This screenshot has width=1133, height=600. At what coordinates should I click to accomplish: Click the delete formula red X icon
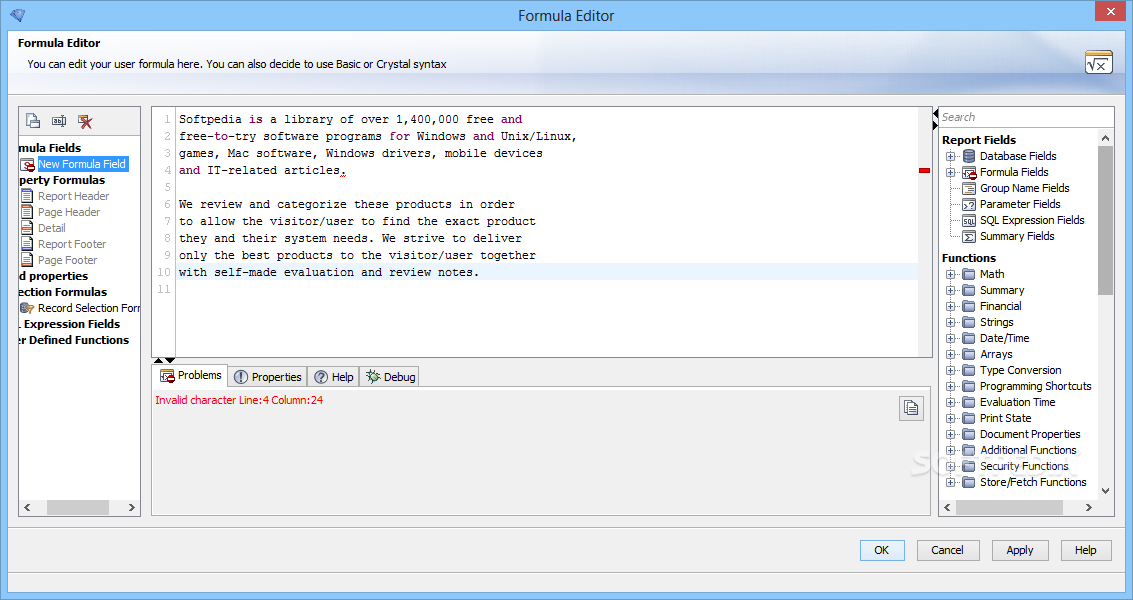85,121
